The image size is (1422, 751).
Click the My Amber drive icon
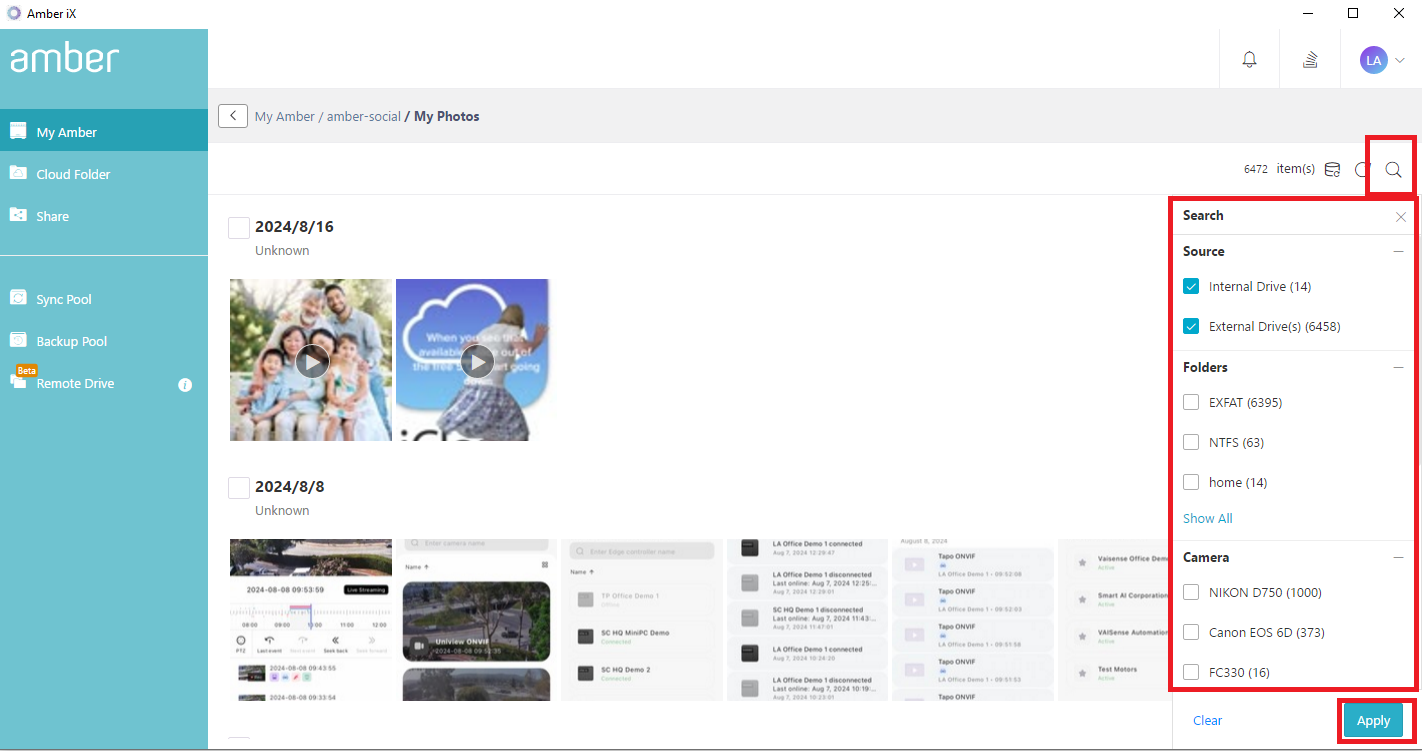[x=18, y=131]
